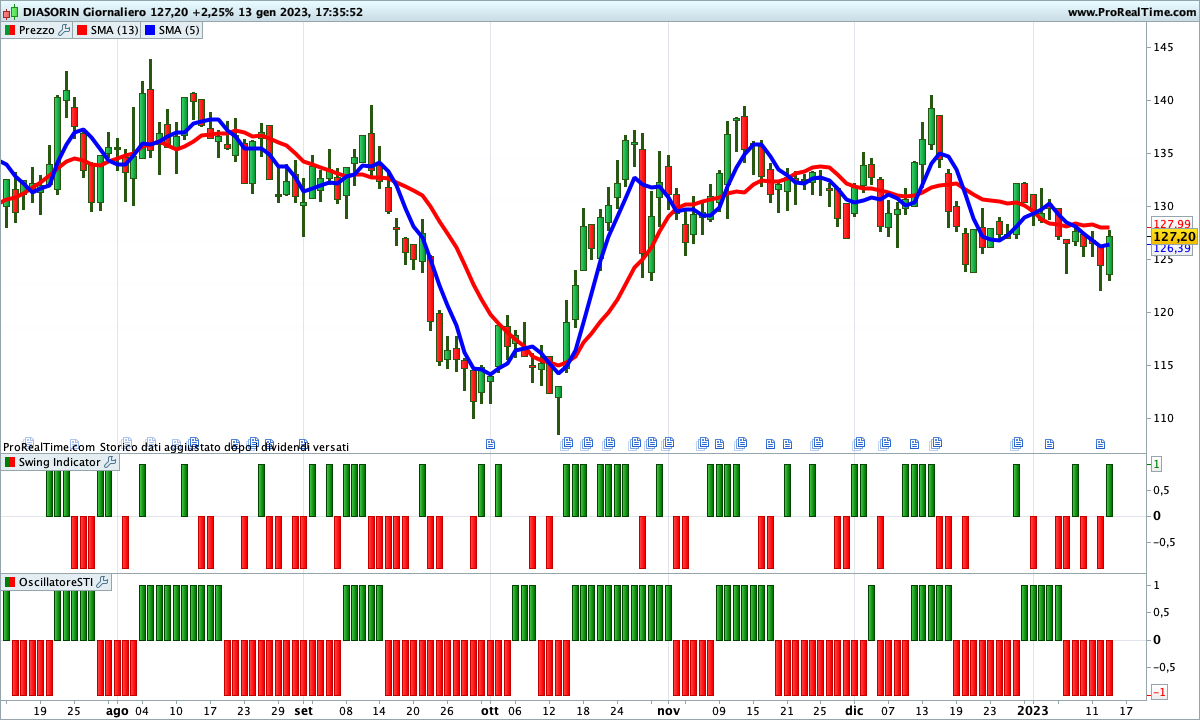1200x720 pixels.
Task: Open the isolated news icon in early October
Action: [490, 442]
